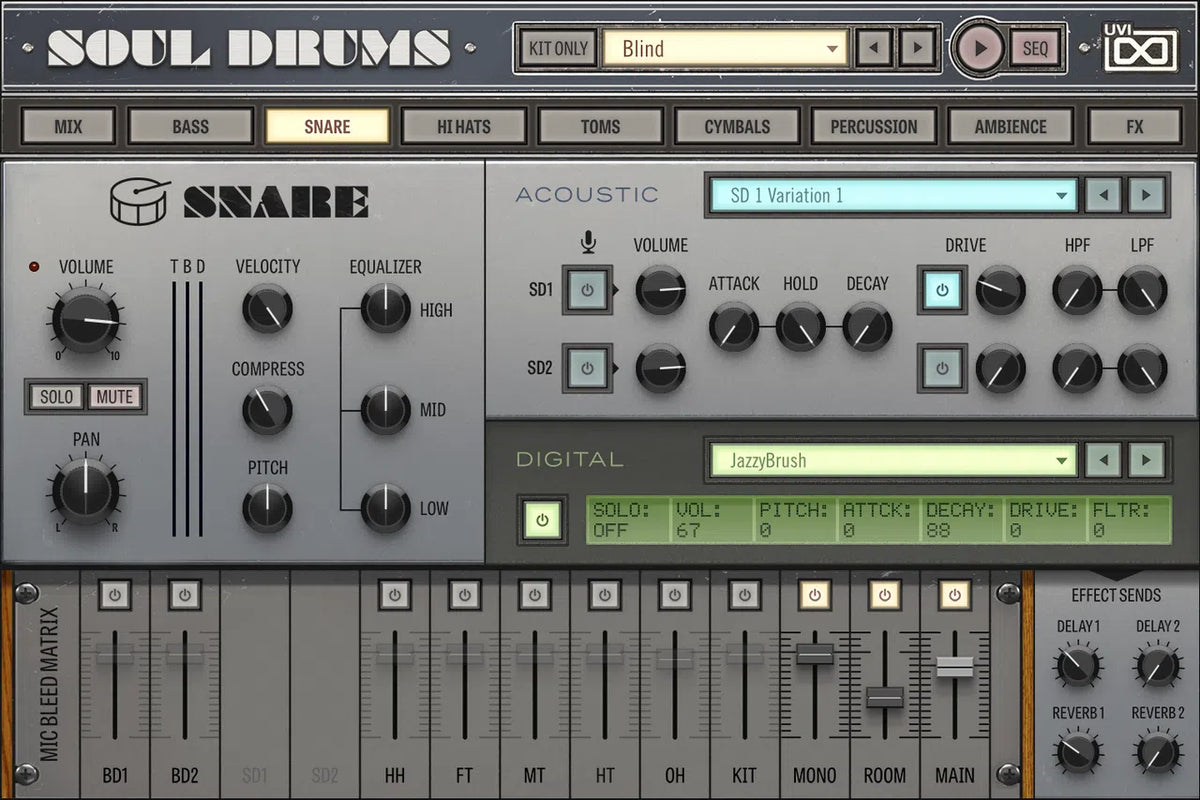Expand the JazzyBrush digital sample dropdown
This screenshot has width=1200, height=800.
[892, 460]
